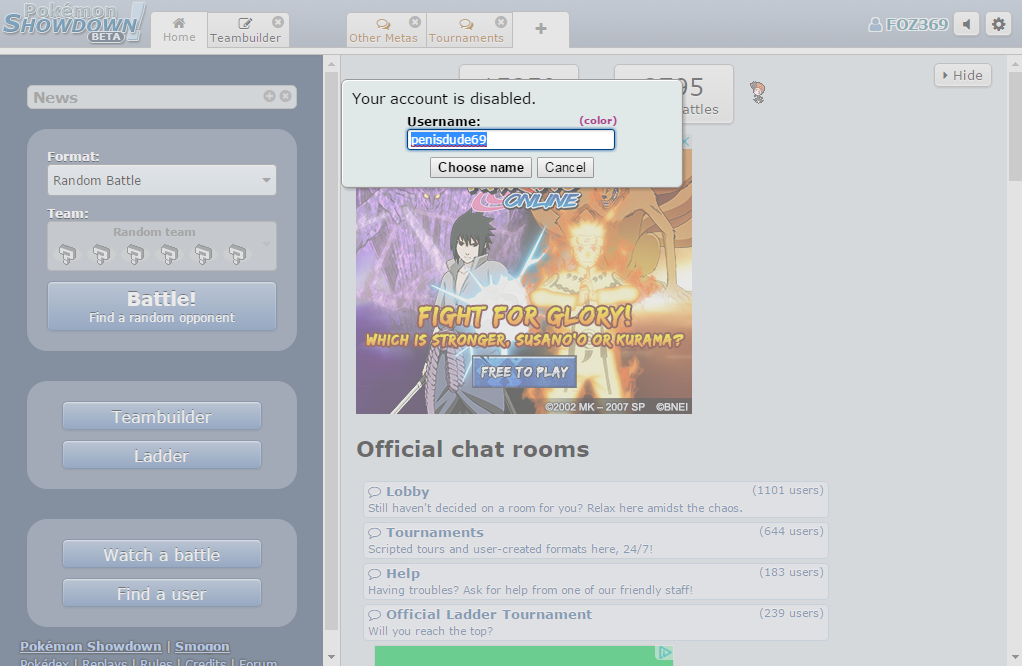Screen dimensions: 1022x666
Task: Click the left panel scrollbar down arrow
Action: pos(331,657)
